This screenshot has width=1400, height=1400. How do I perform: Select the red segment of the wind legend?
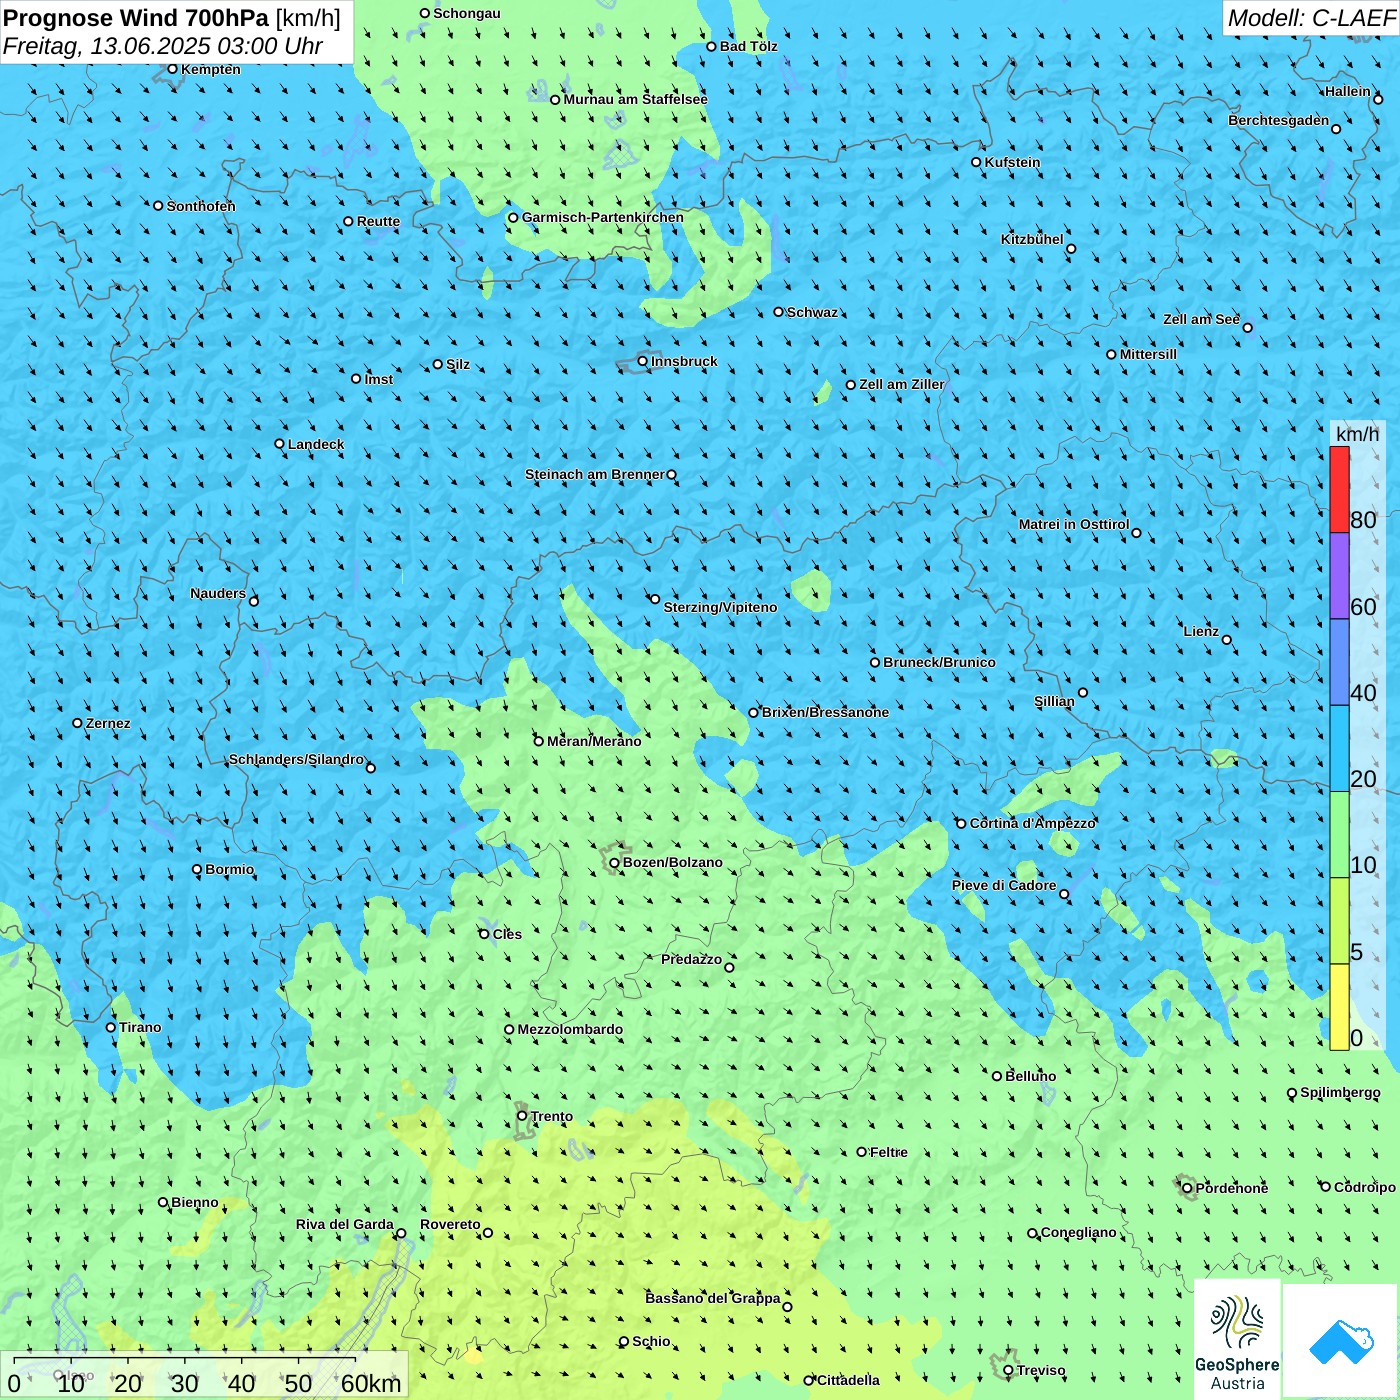(1339, 489)
